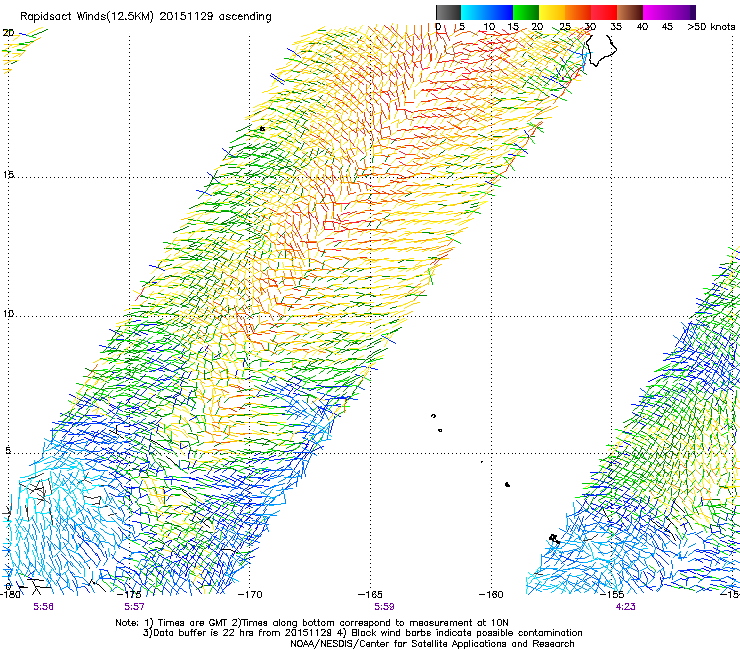Click the longitude axis label '-165'
The height and width of the screenshot is (650, 740).
(x=370, y=594)
